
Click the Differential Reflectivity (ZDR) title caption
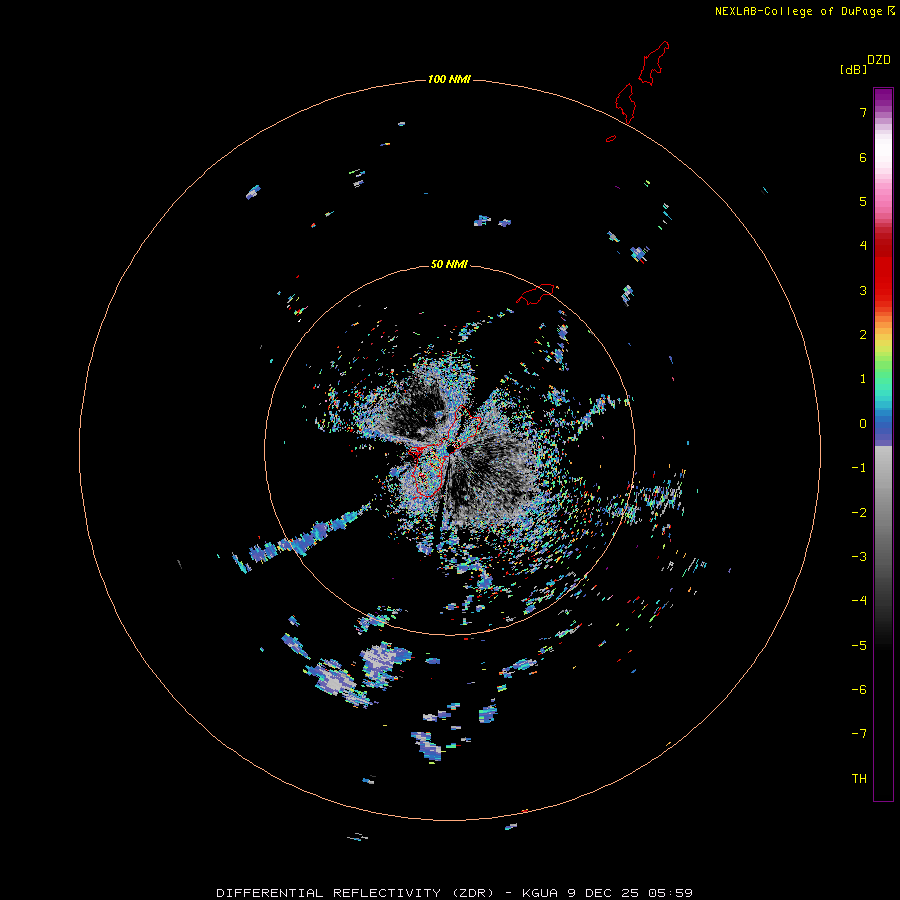tap(454, 893)
